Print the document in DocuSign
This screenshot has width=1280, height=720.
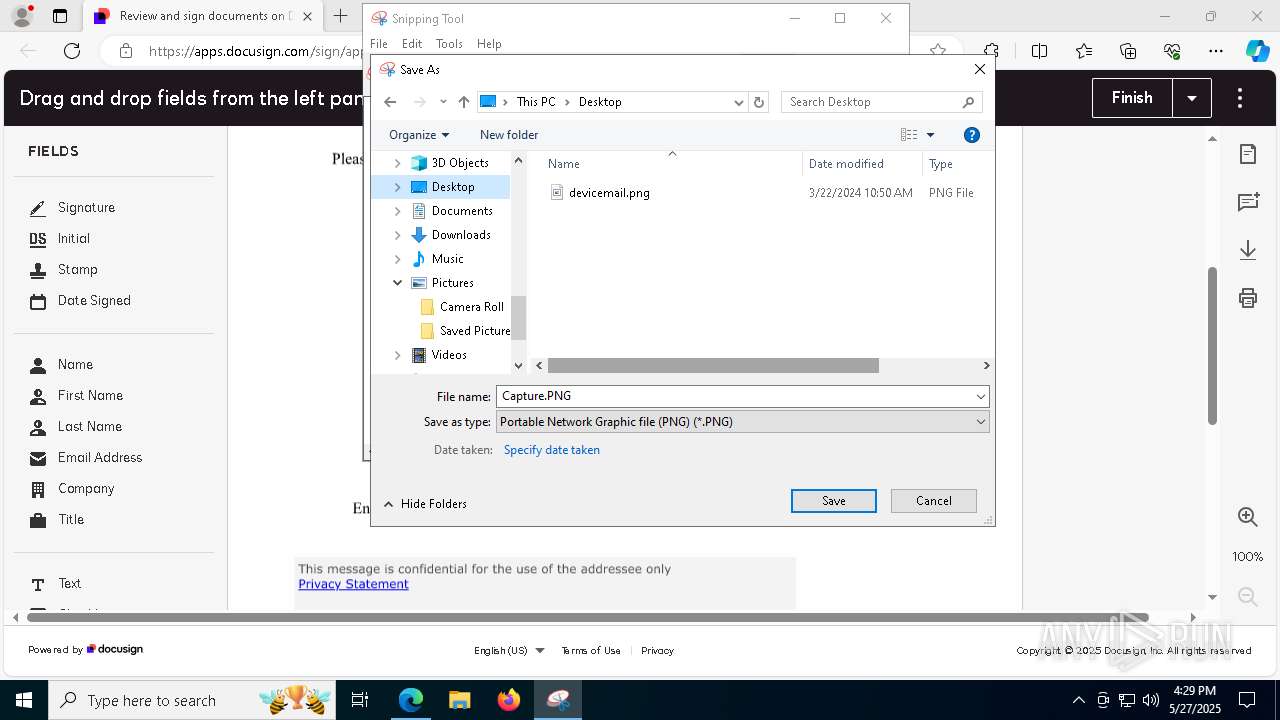1248,298
